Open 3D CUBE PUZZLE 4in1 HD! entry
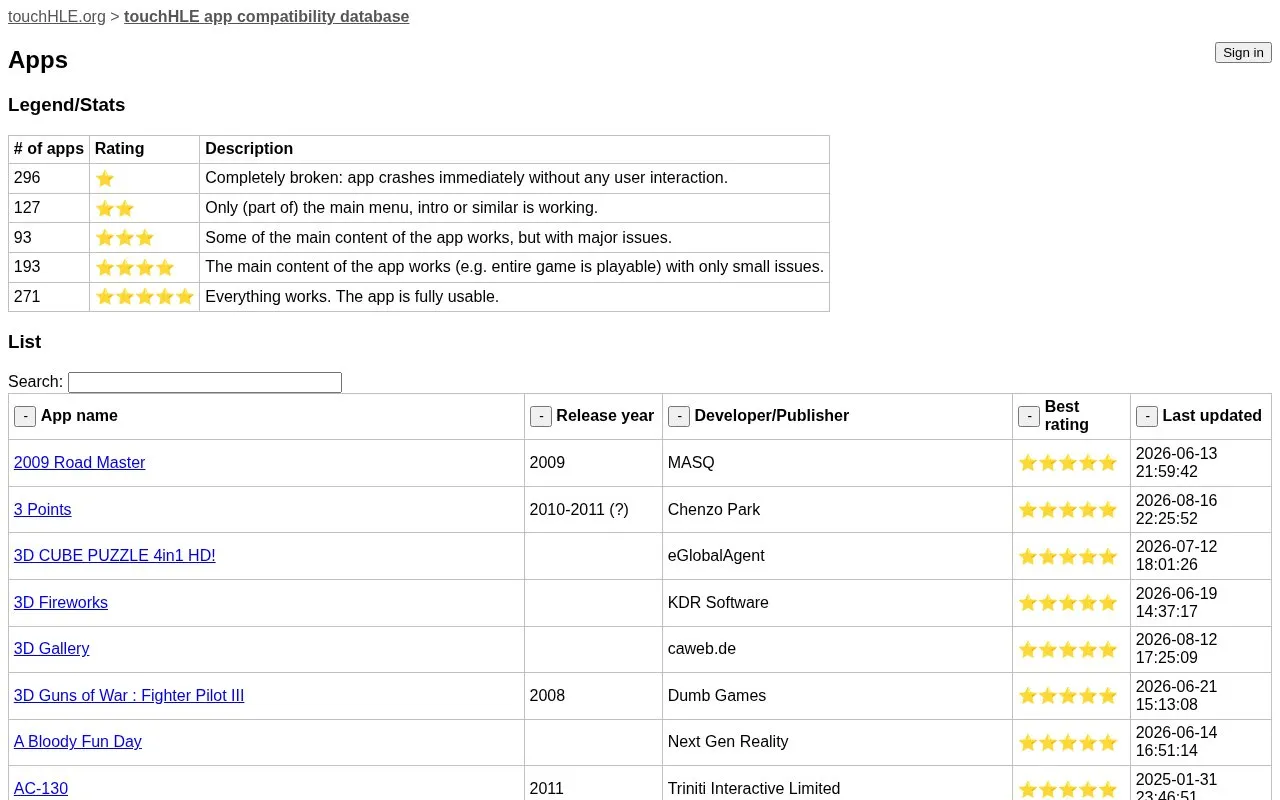Screen dimensions: 1280x800 (114, 556)
